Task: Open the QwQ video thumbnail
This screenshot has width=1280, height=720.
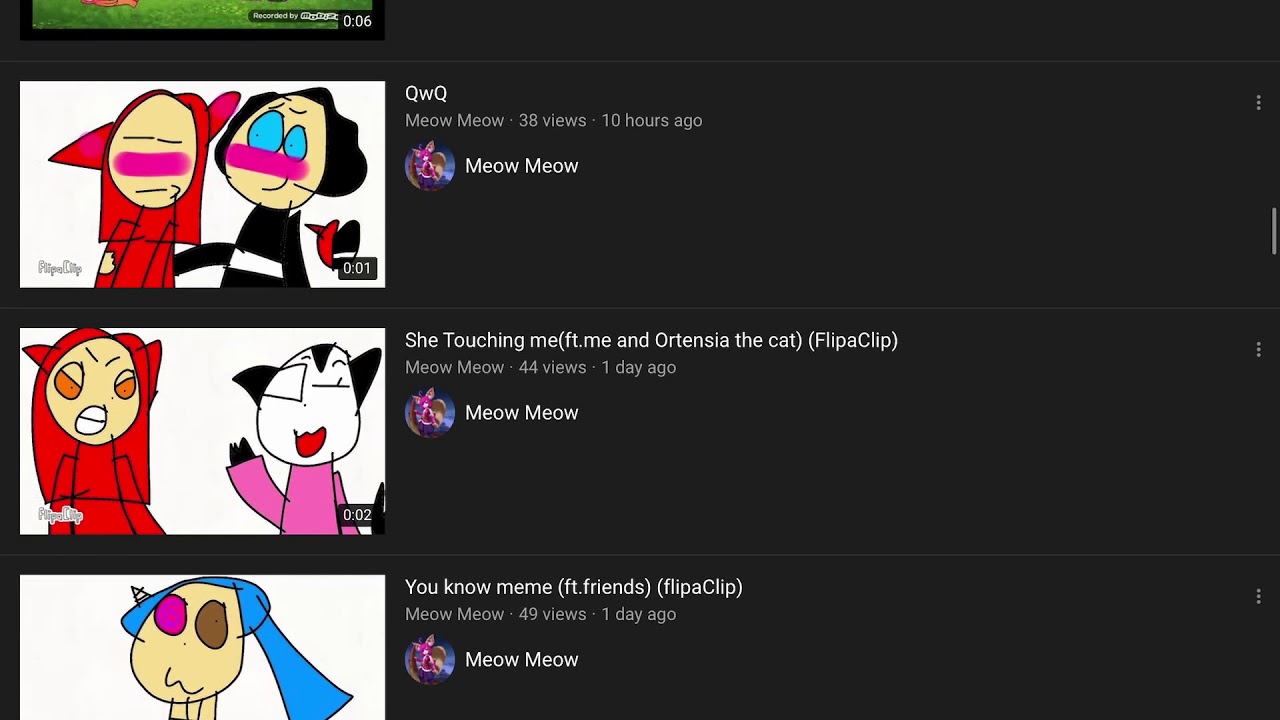Action: click(202, 184)
